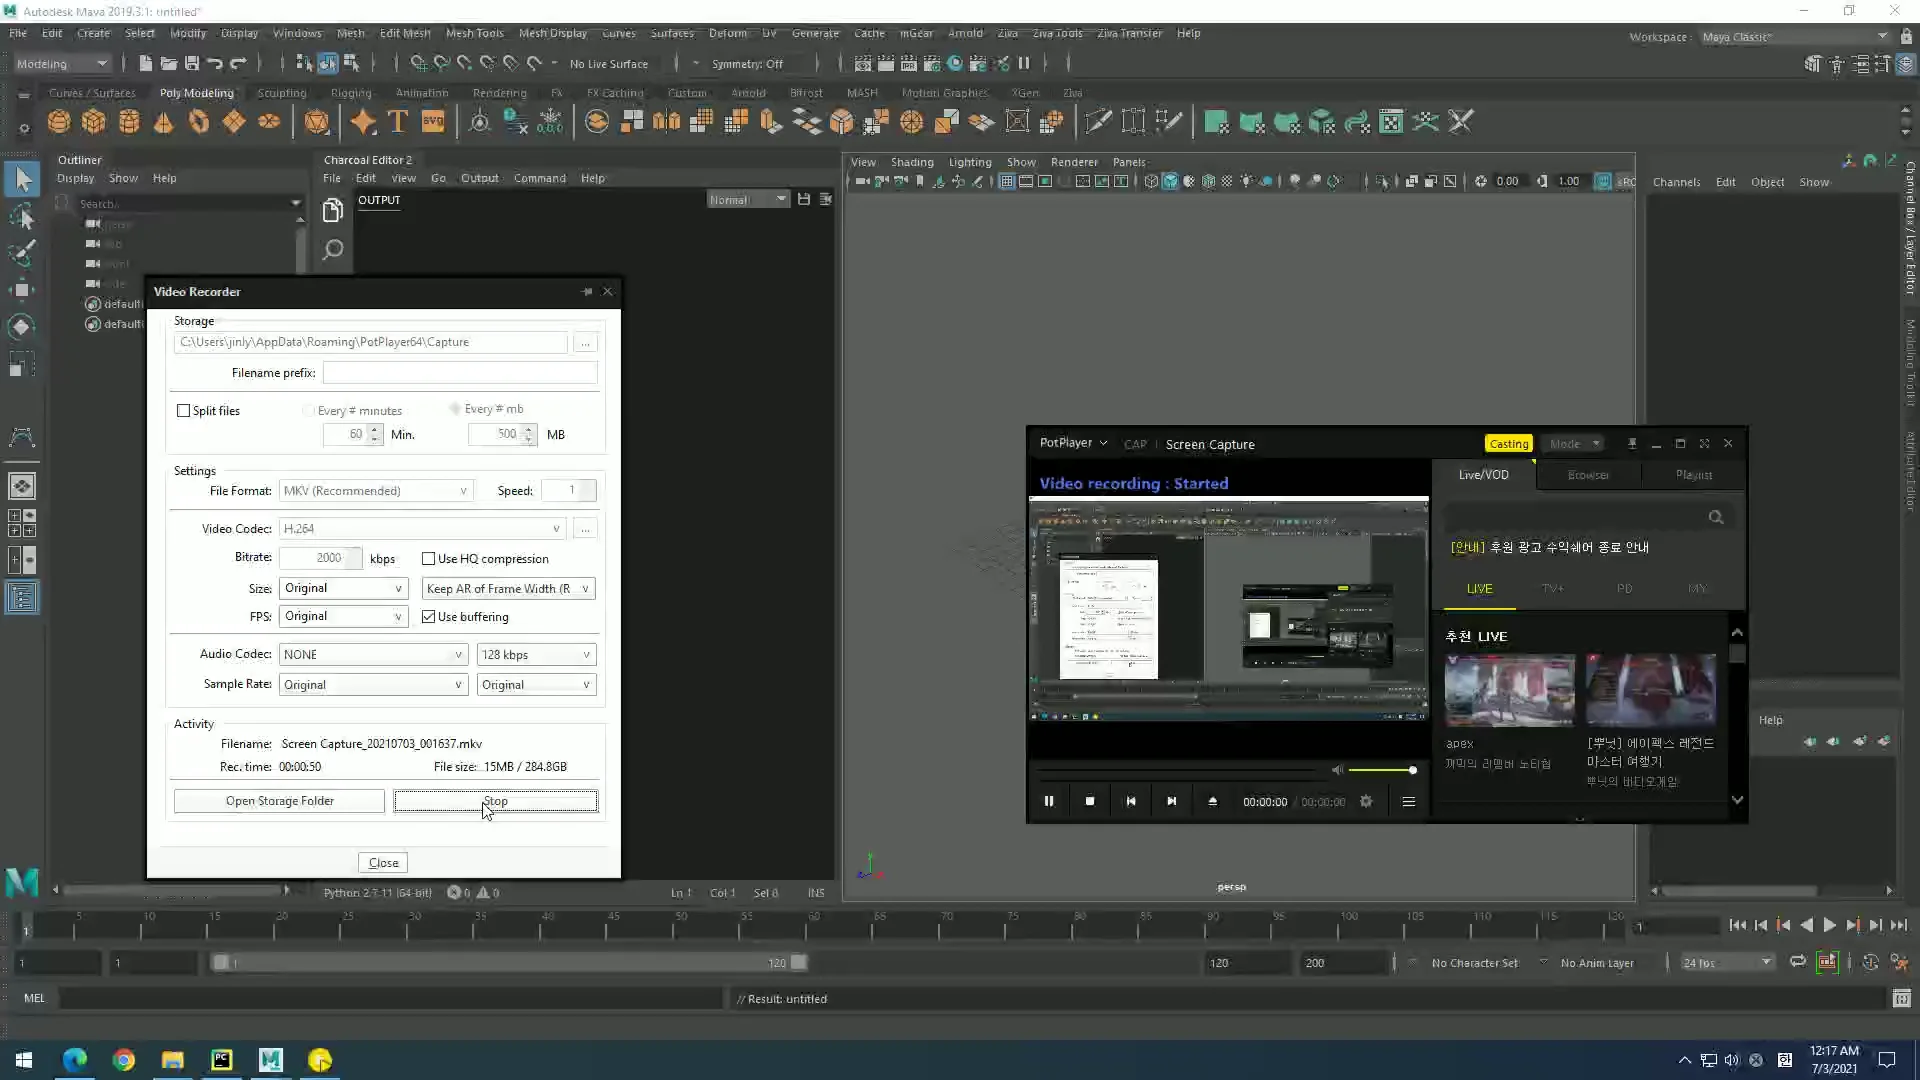This screenshot has height=1080, width=1920.
Task: Activate the Lasso select tool
Action: 22,217
